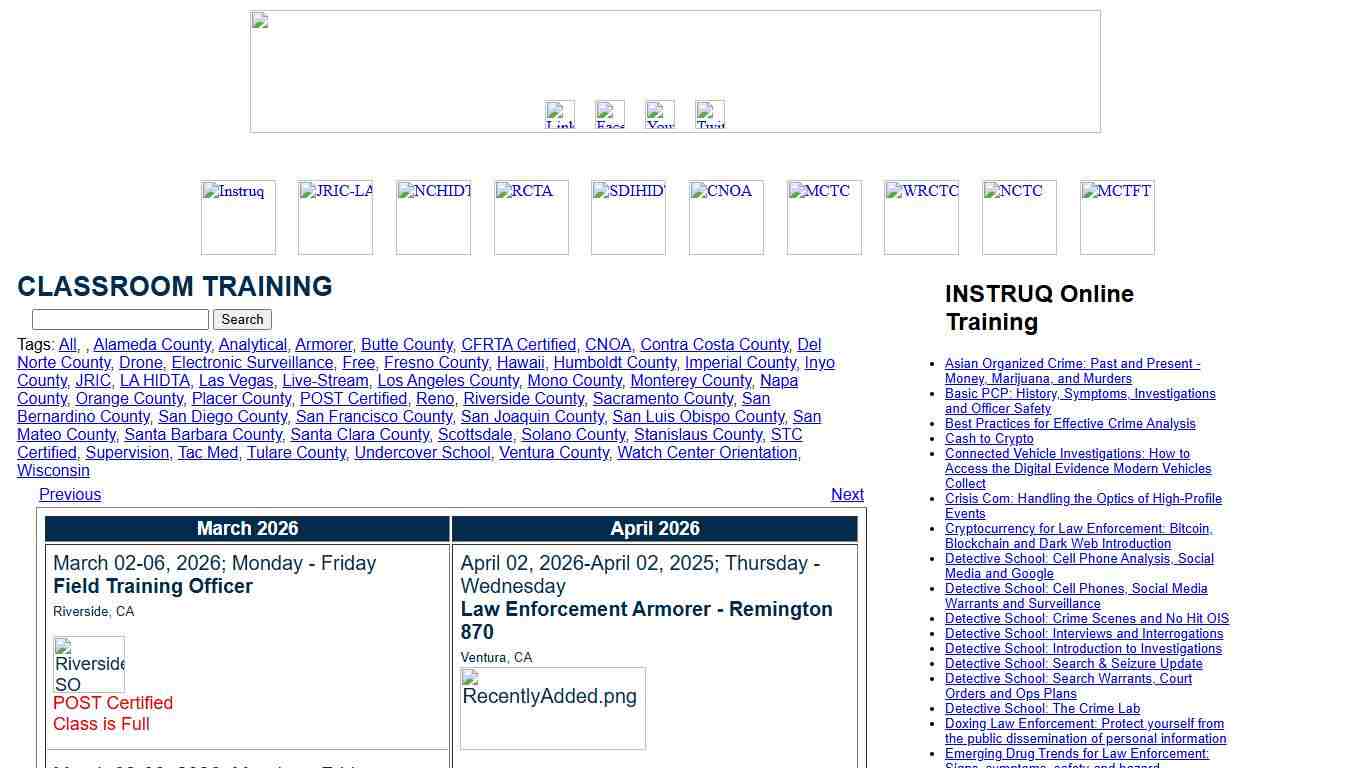Open the SDIHIDTA logo icon
Viewport: 1366px width, 768px height.
[x=628, y=217]
